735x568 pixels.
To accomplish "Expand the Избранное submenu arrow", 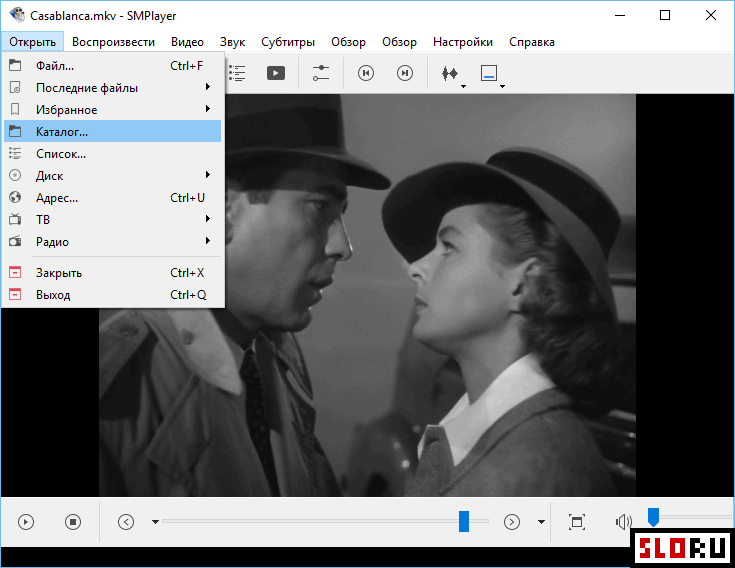I will click(x=208, y=109).
